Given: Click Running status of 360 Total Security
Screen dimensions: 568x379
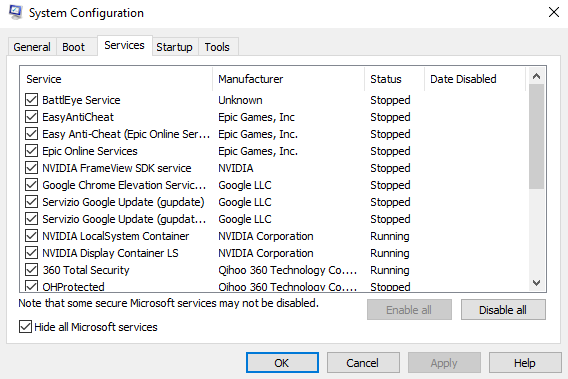Looking at the screenshot, I should click(x=390, y=270).
